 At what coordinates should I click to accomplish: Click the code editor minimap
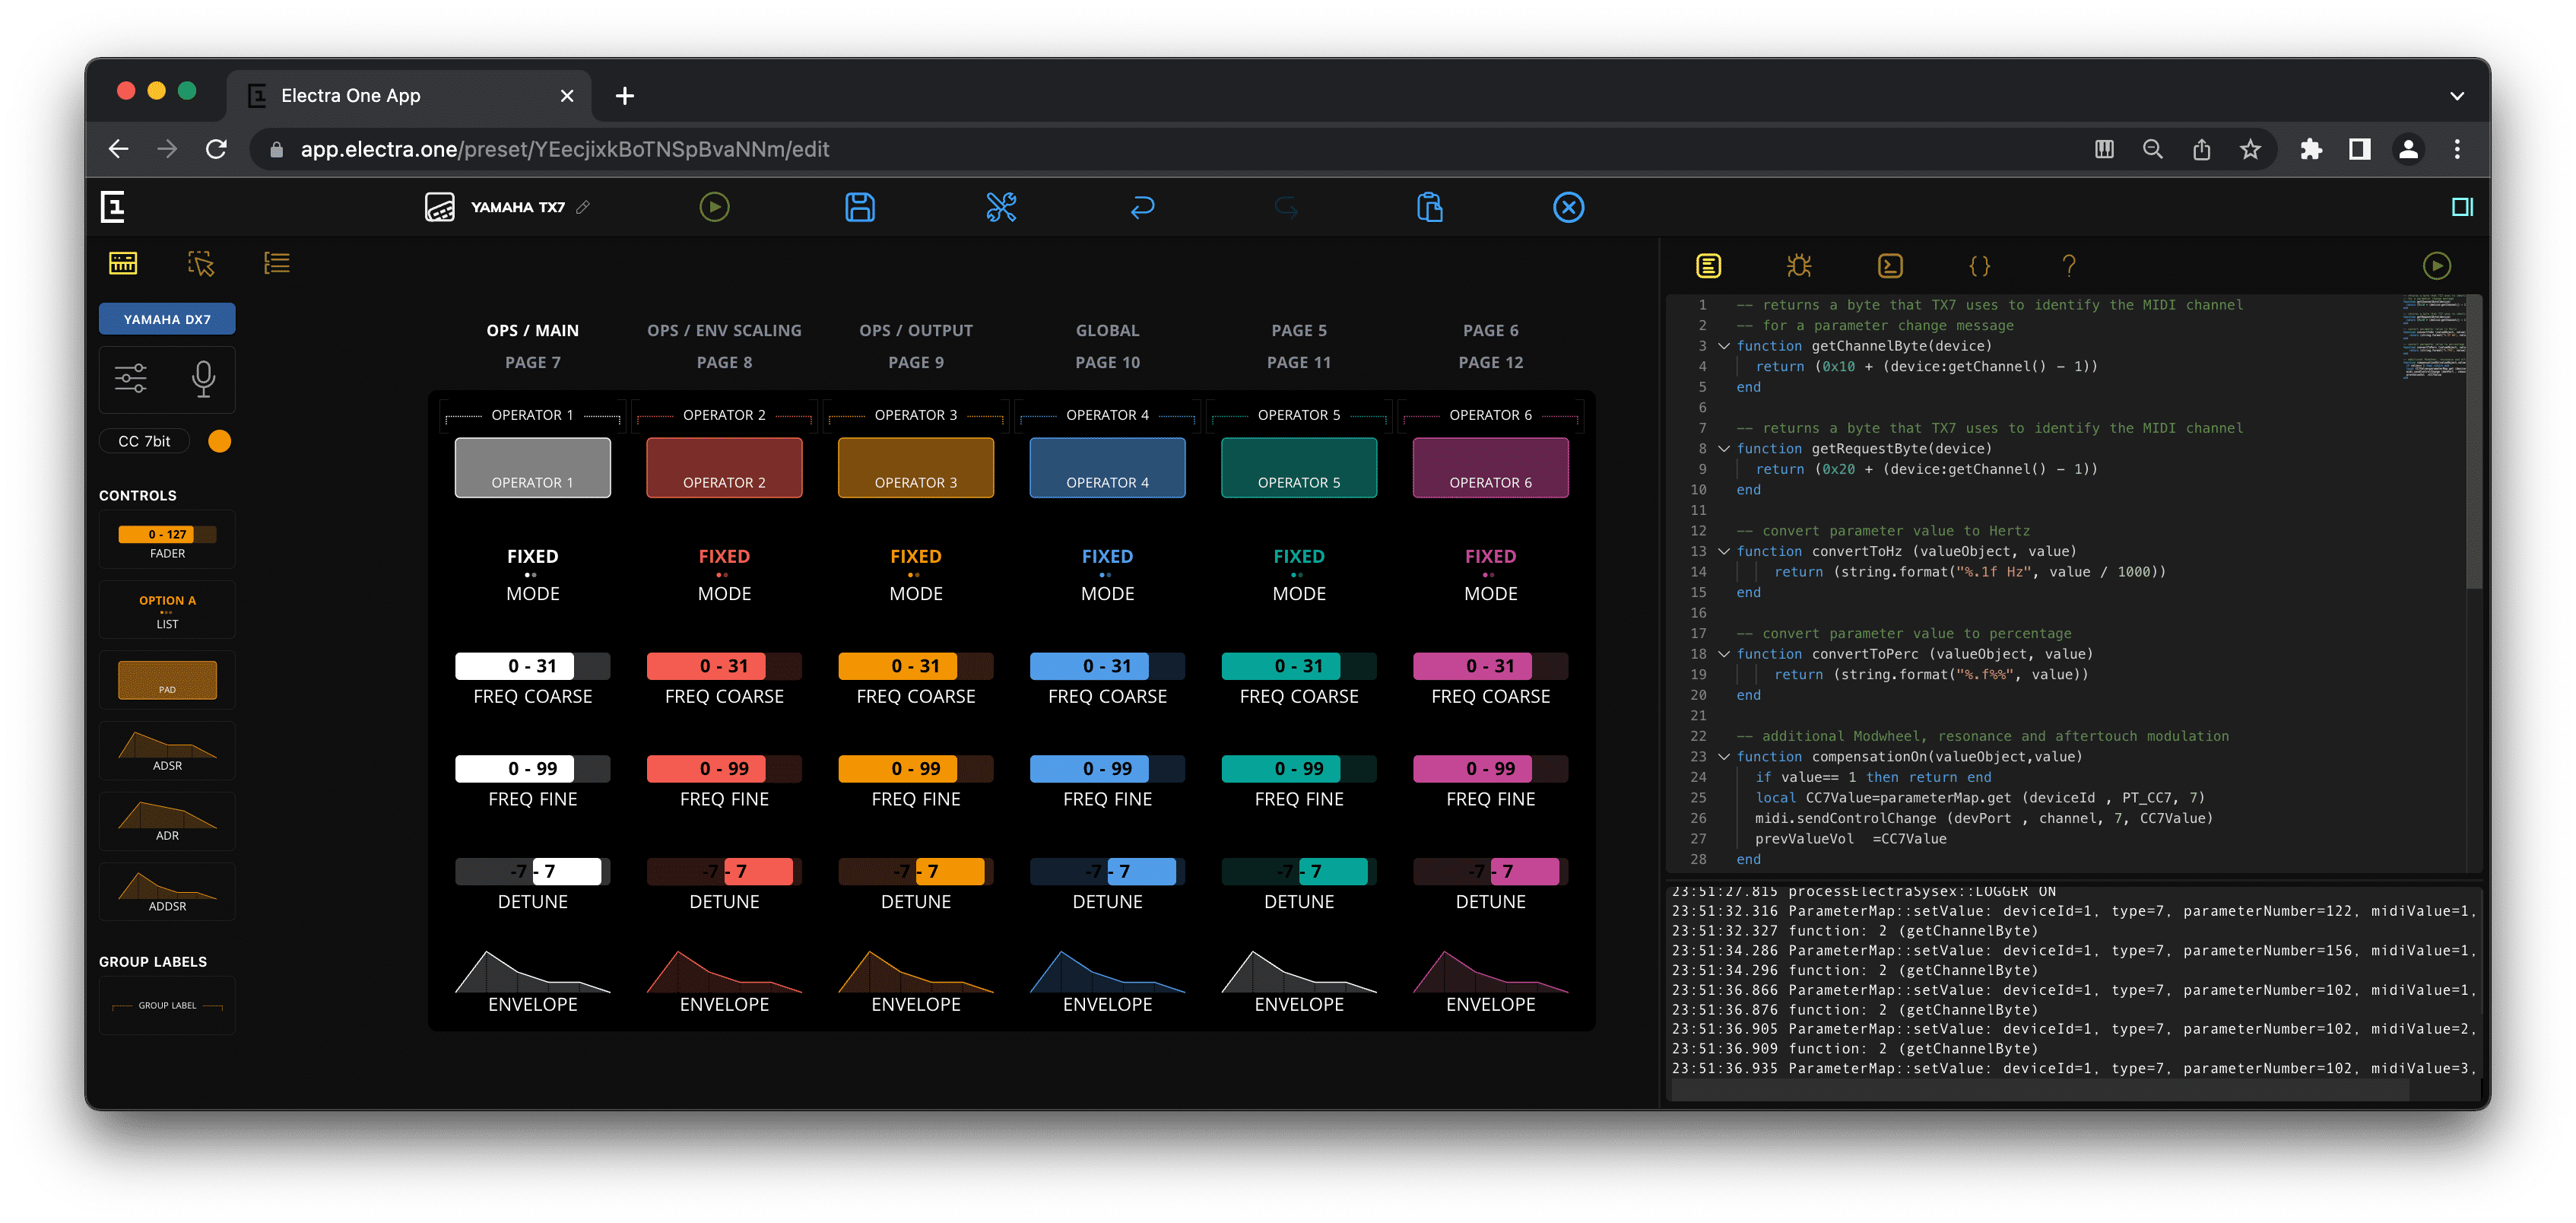(2434, 336)
